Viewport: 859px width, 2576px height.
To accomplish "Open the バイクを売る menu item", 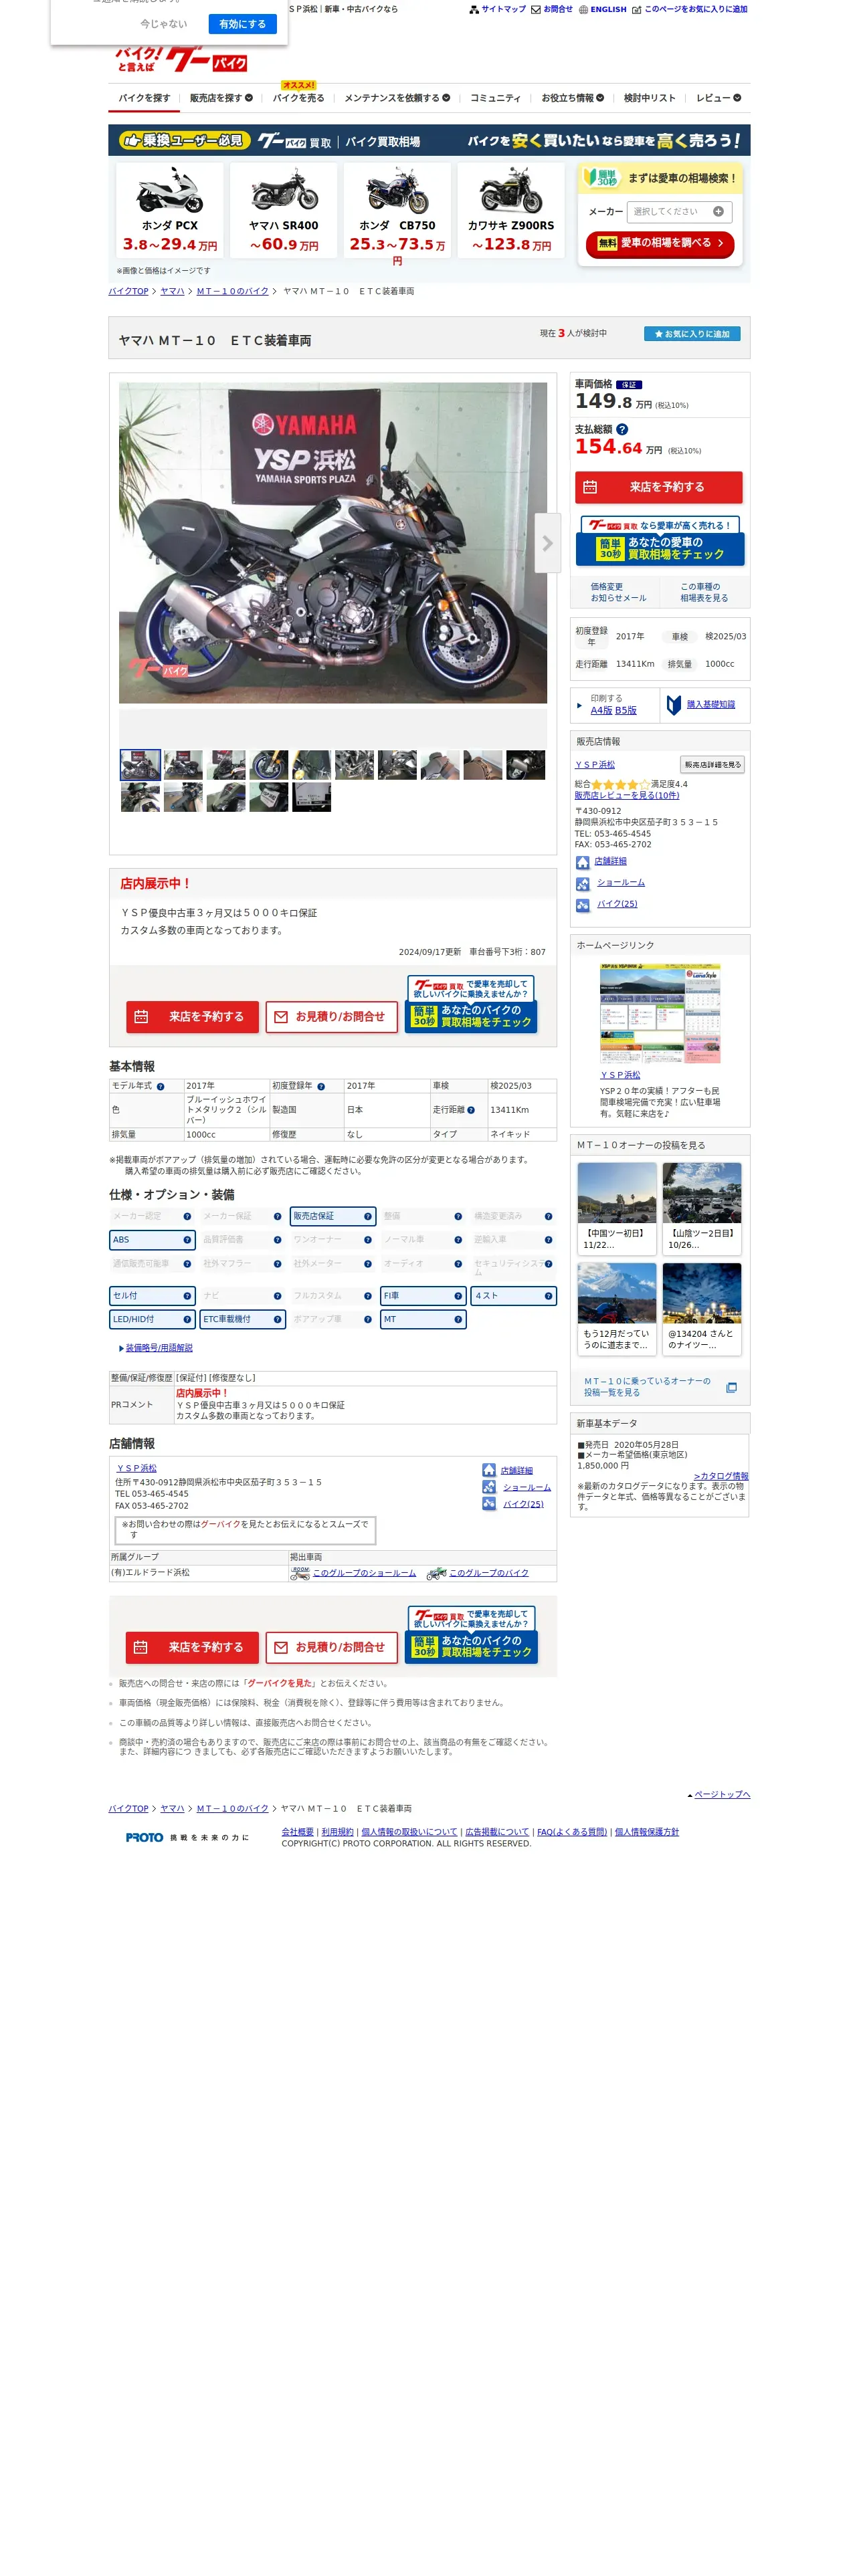I will tap(298, 98).
